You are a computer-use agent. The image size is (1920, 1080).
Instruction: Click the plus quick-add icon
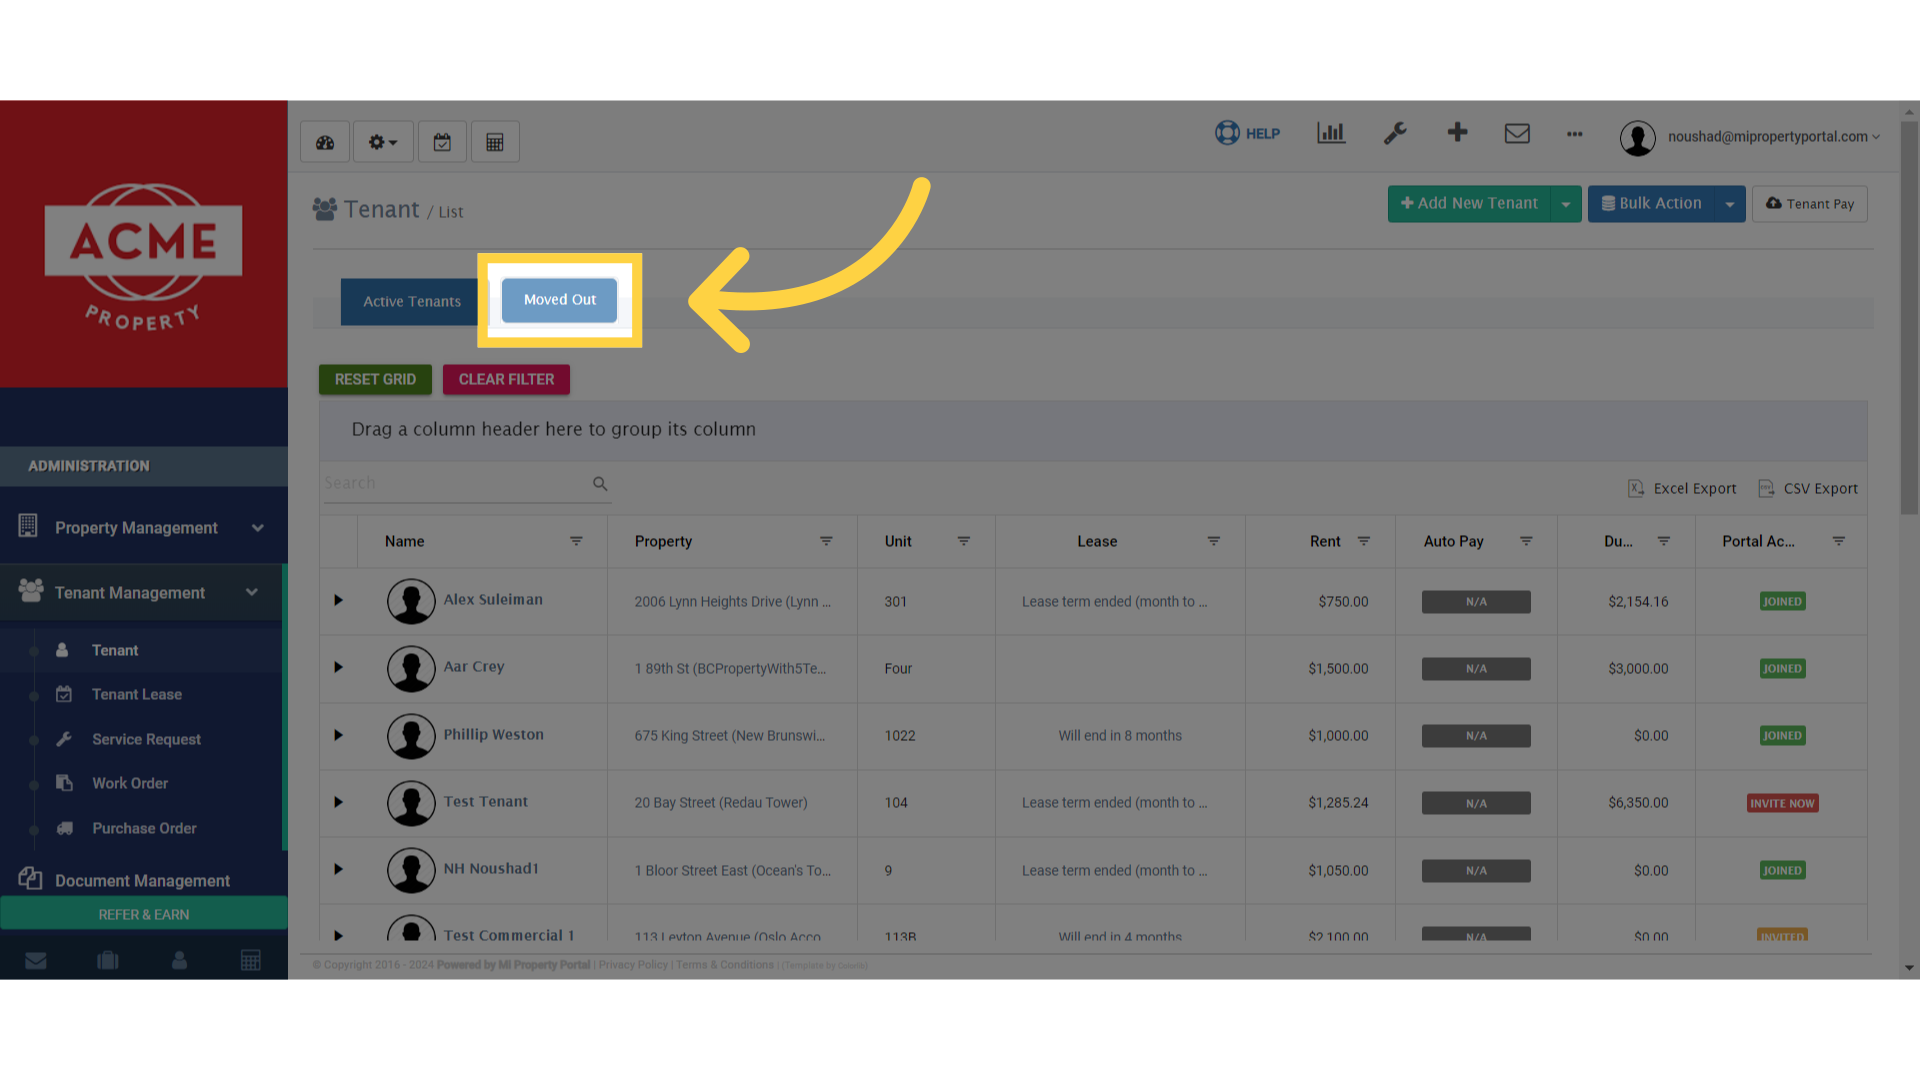(1457, 132)
